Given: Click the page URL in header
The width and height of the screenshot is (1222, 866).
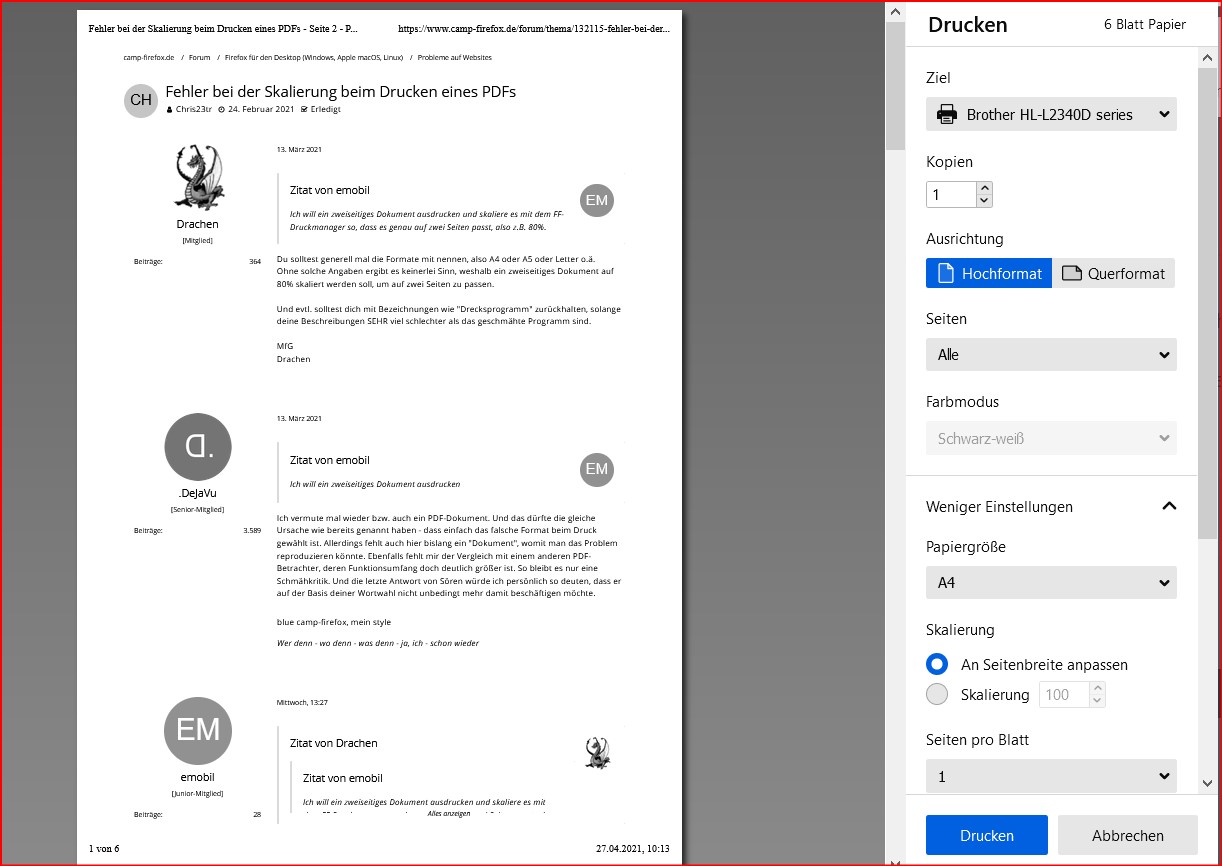Looking at the screenshot, I should pos(534,29).
